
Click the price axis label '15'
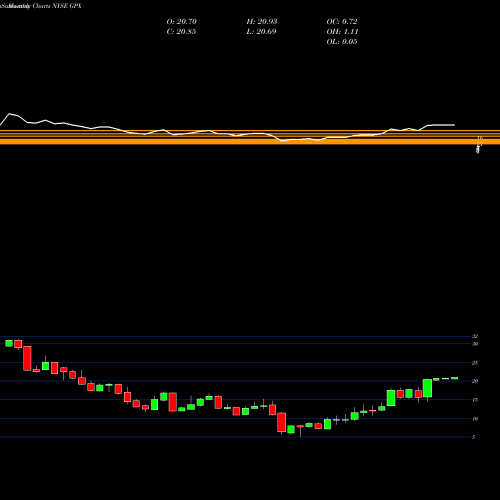pyautogui.click(x=475, y=400)
